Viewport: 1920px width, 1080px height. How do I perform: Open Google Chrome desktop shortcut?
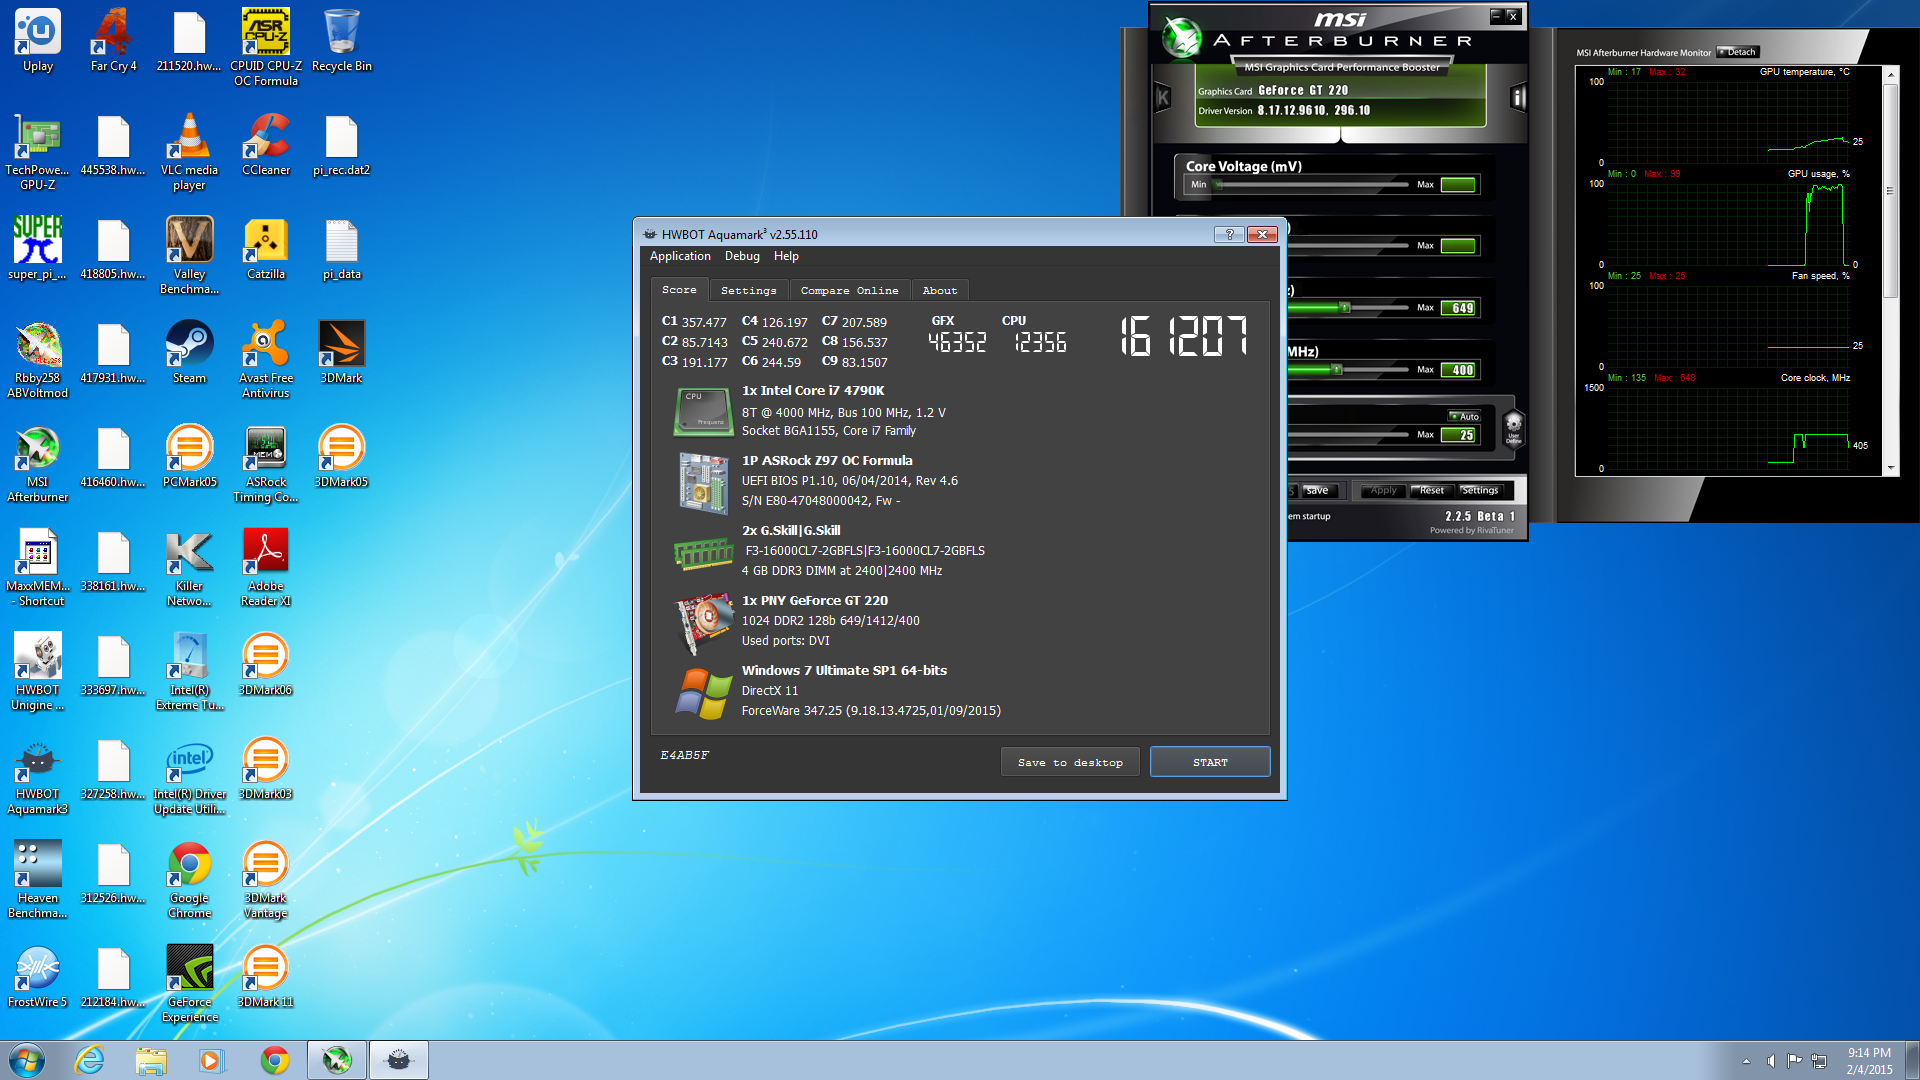[190, 880]
